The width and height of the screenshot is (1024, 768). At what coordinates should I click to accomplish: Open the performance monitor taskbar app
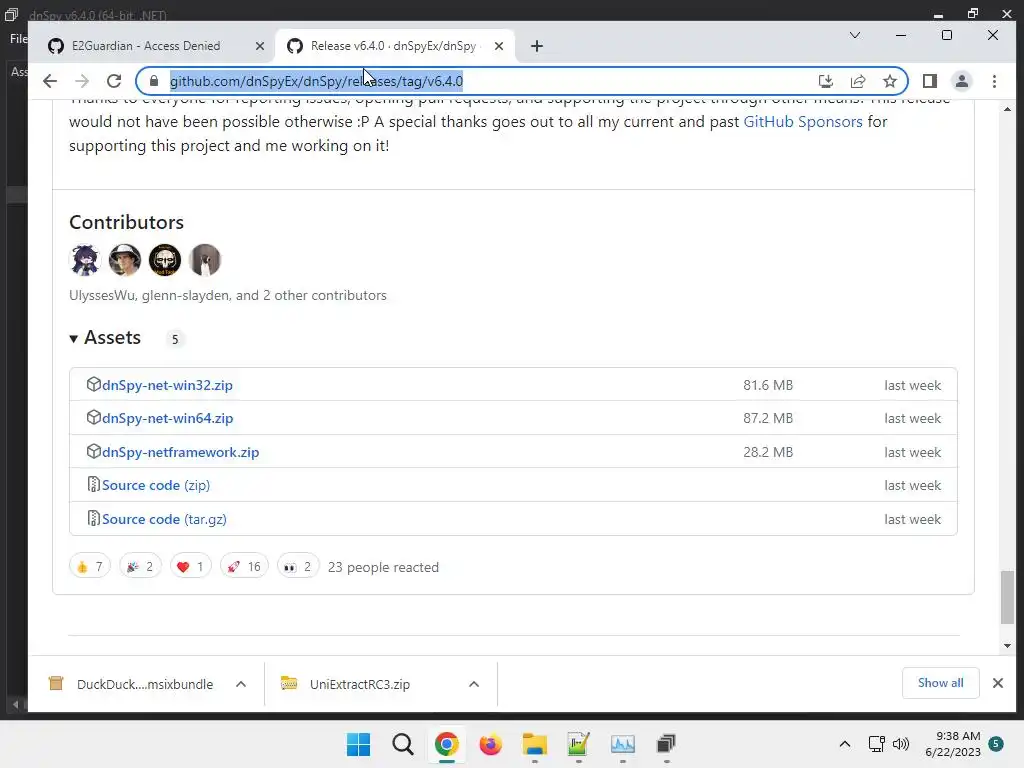[622, 744]
